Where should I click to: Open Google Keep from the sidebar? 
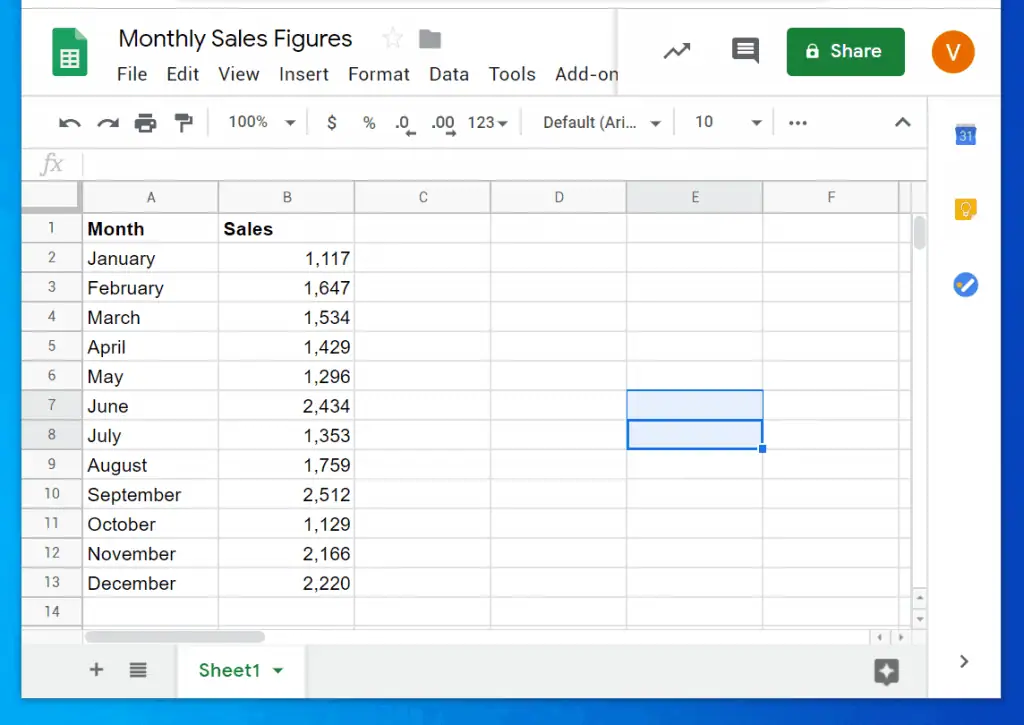pos(964,209)
